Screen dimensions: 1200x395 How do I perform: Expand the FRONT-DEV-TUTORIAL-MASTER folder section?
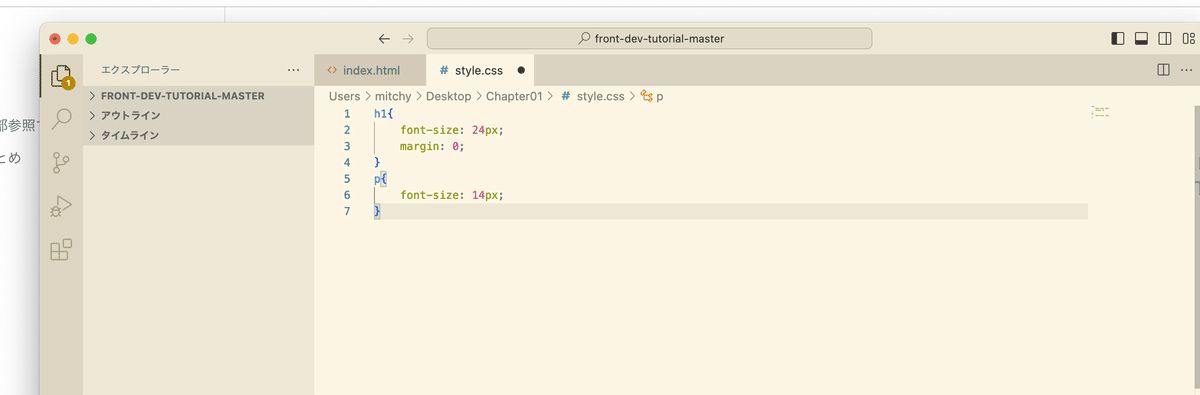198,96
